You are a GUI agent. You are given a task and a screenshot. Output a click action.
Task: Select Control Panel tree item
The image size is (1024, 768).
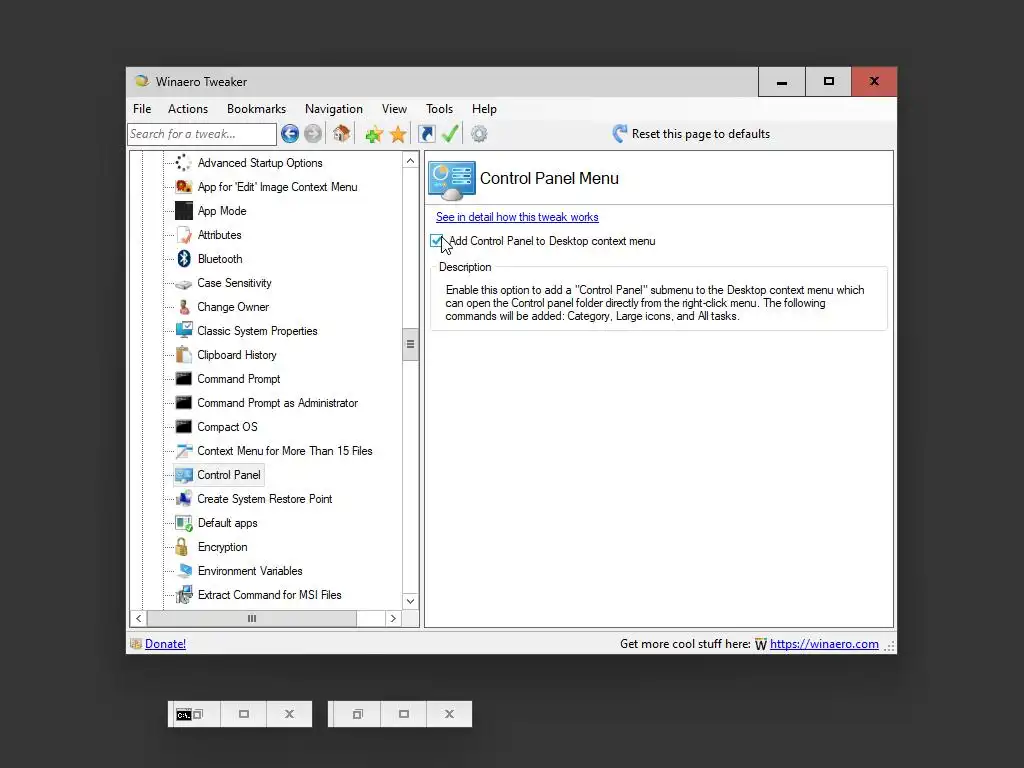point(229,475)
